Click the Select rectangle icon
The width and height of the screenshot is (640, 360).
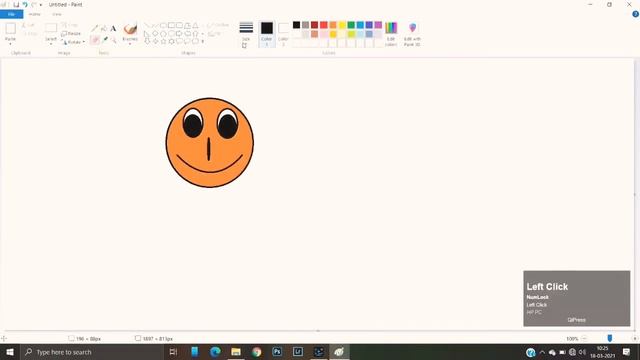point(51,28)
